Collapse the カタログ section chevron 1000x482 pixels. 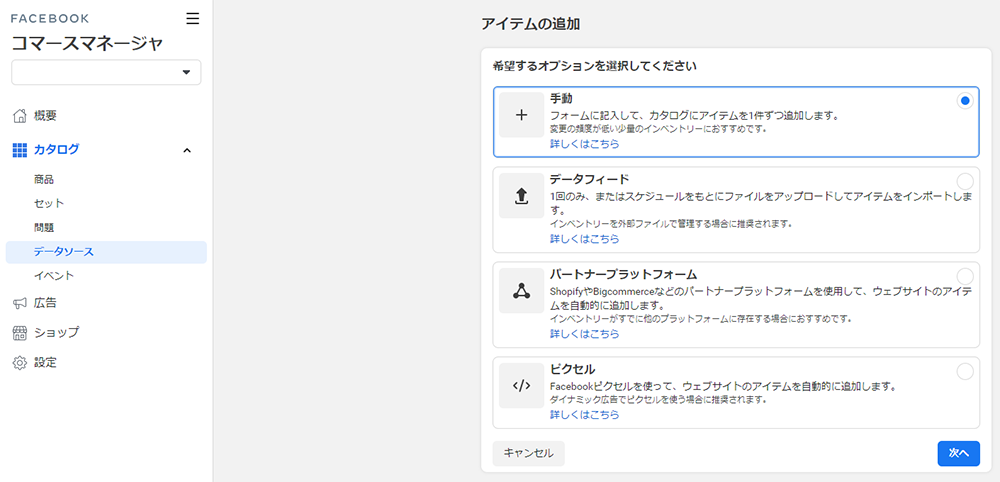(187, 150)
